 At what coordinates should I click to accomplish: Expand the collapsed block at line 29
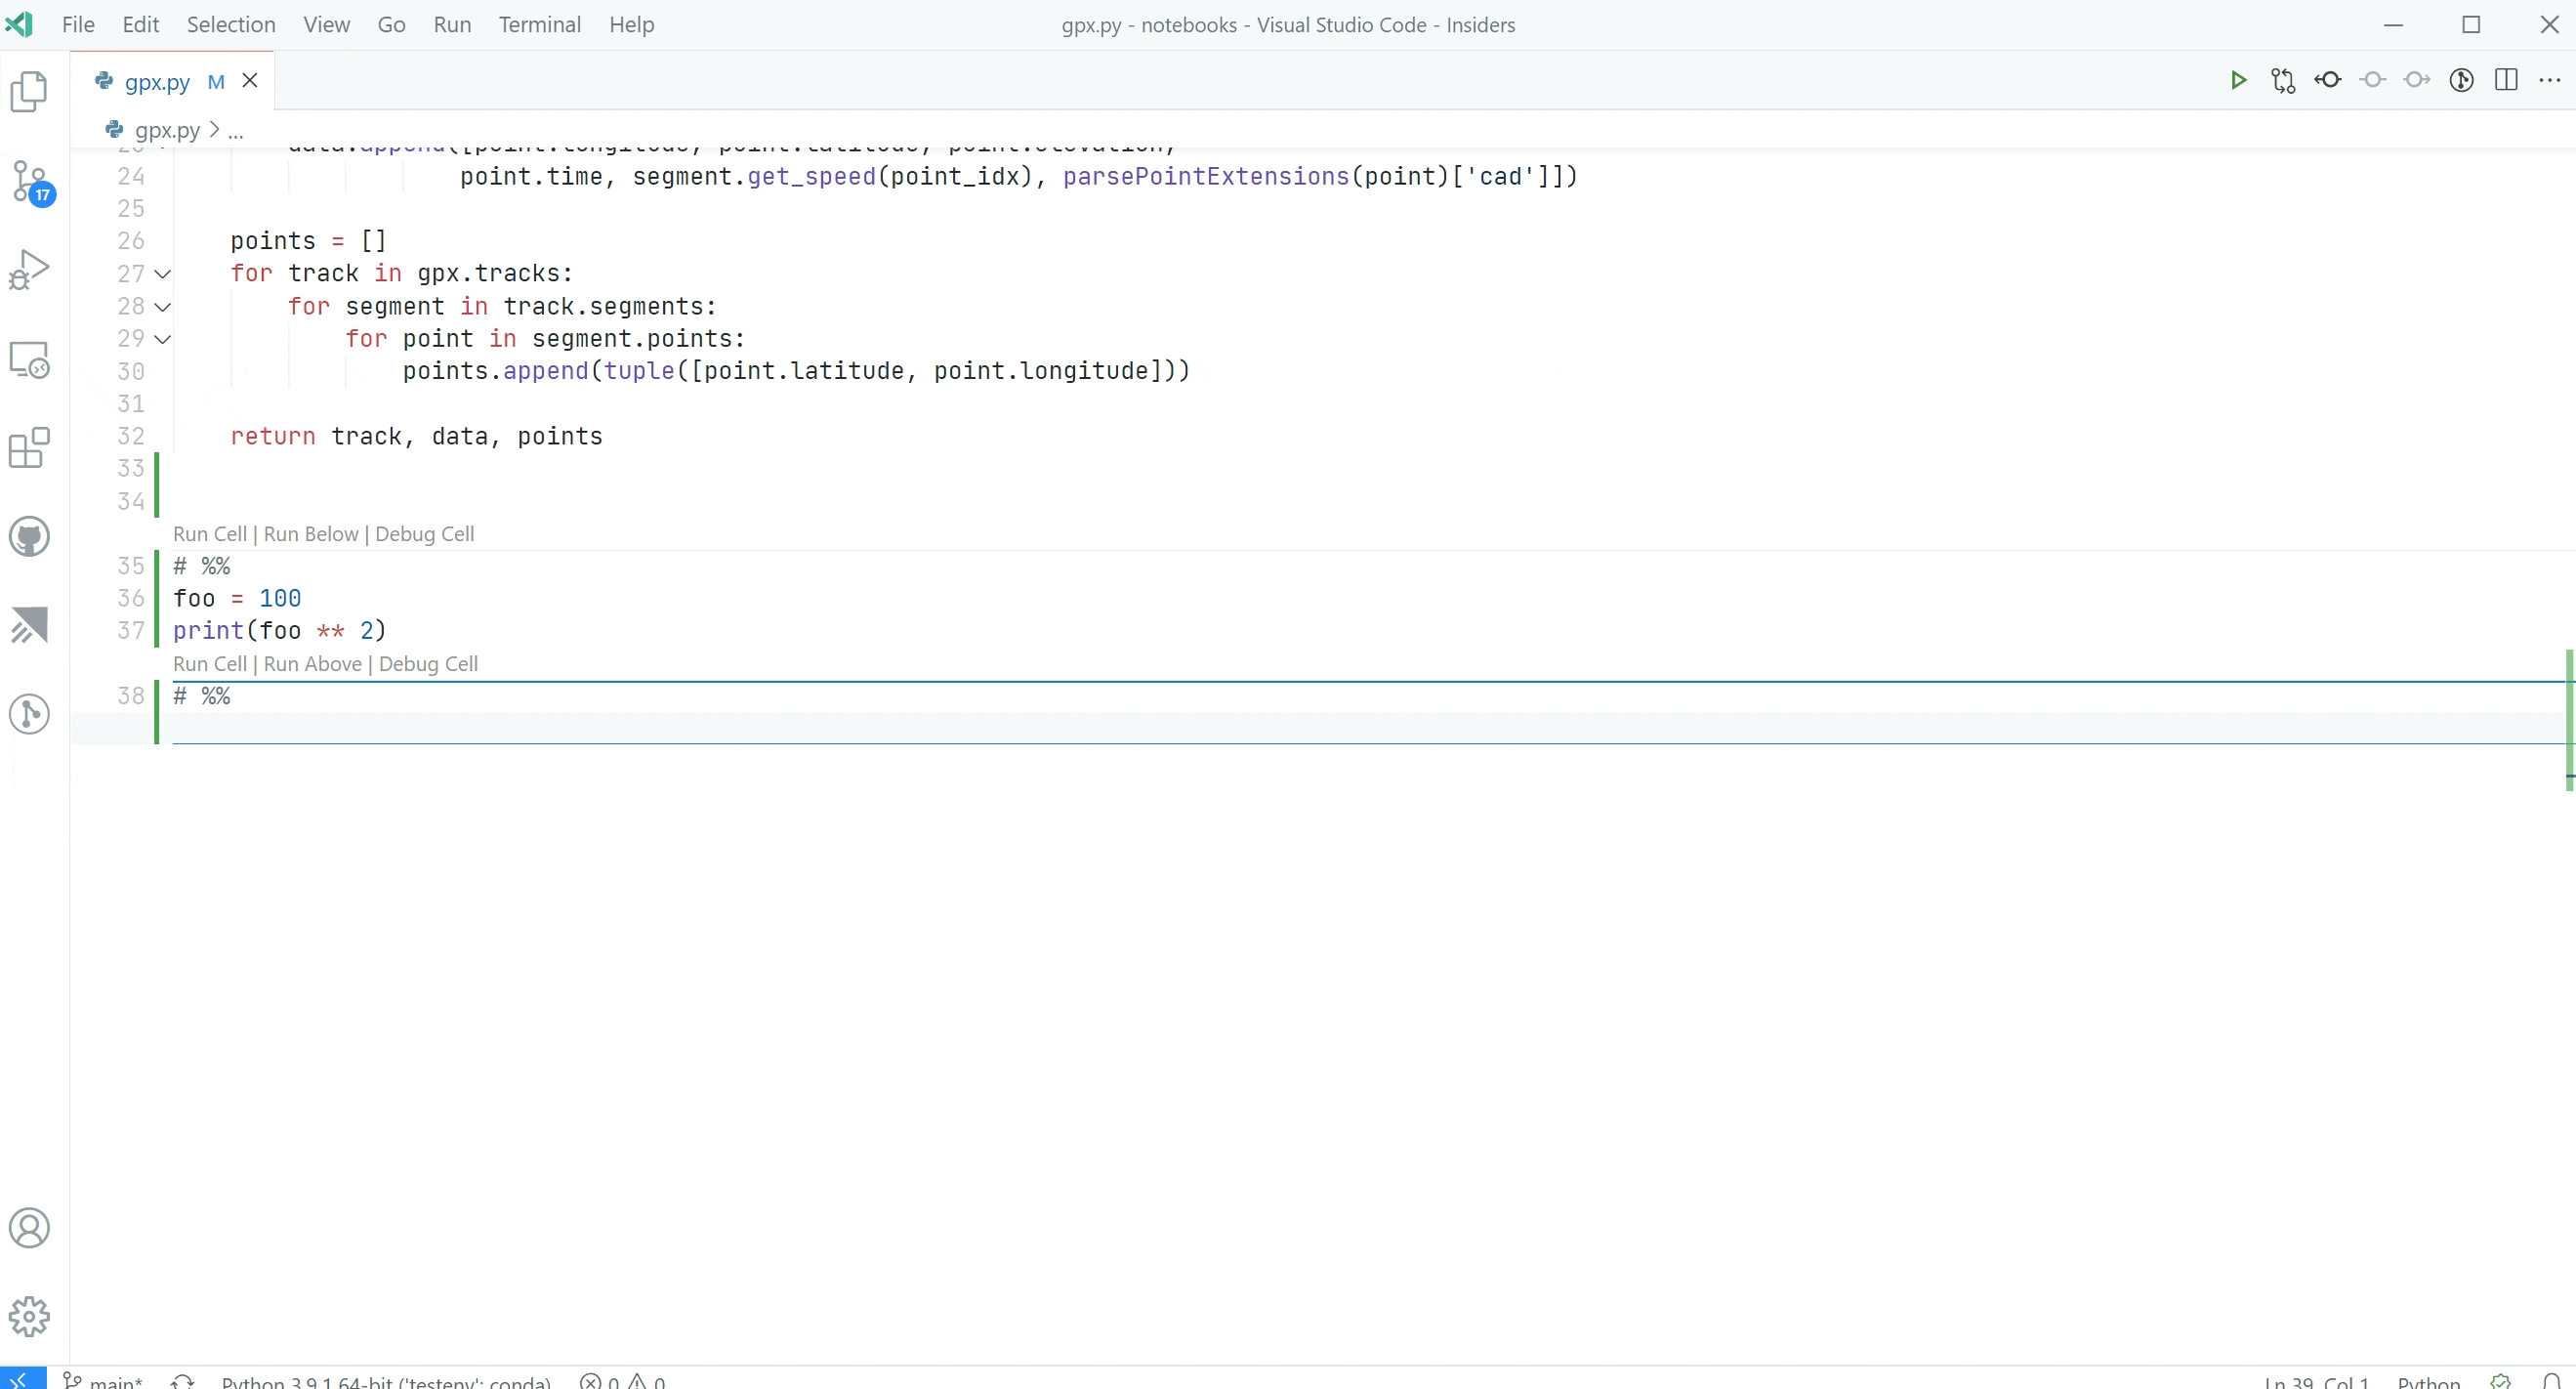(x=162, y=337)
